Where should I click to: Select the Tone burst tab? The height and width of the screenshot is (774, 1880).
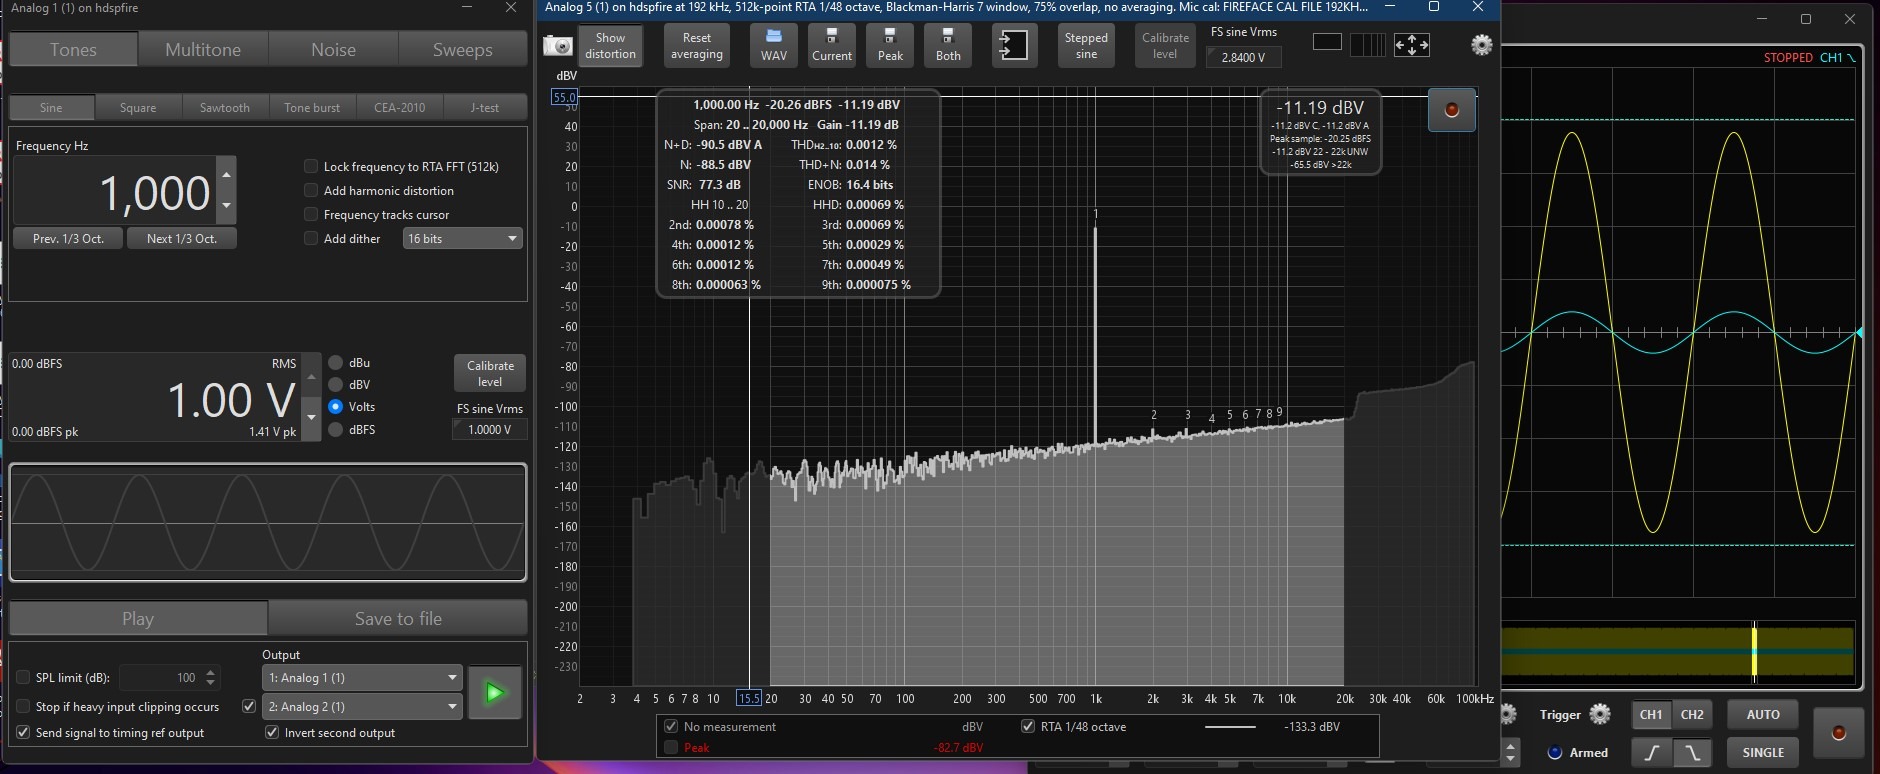[x=312, y=107]
